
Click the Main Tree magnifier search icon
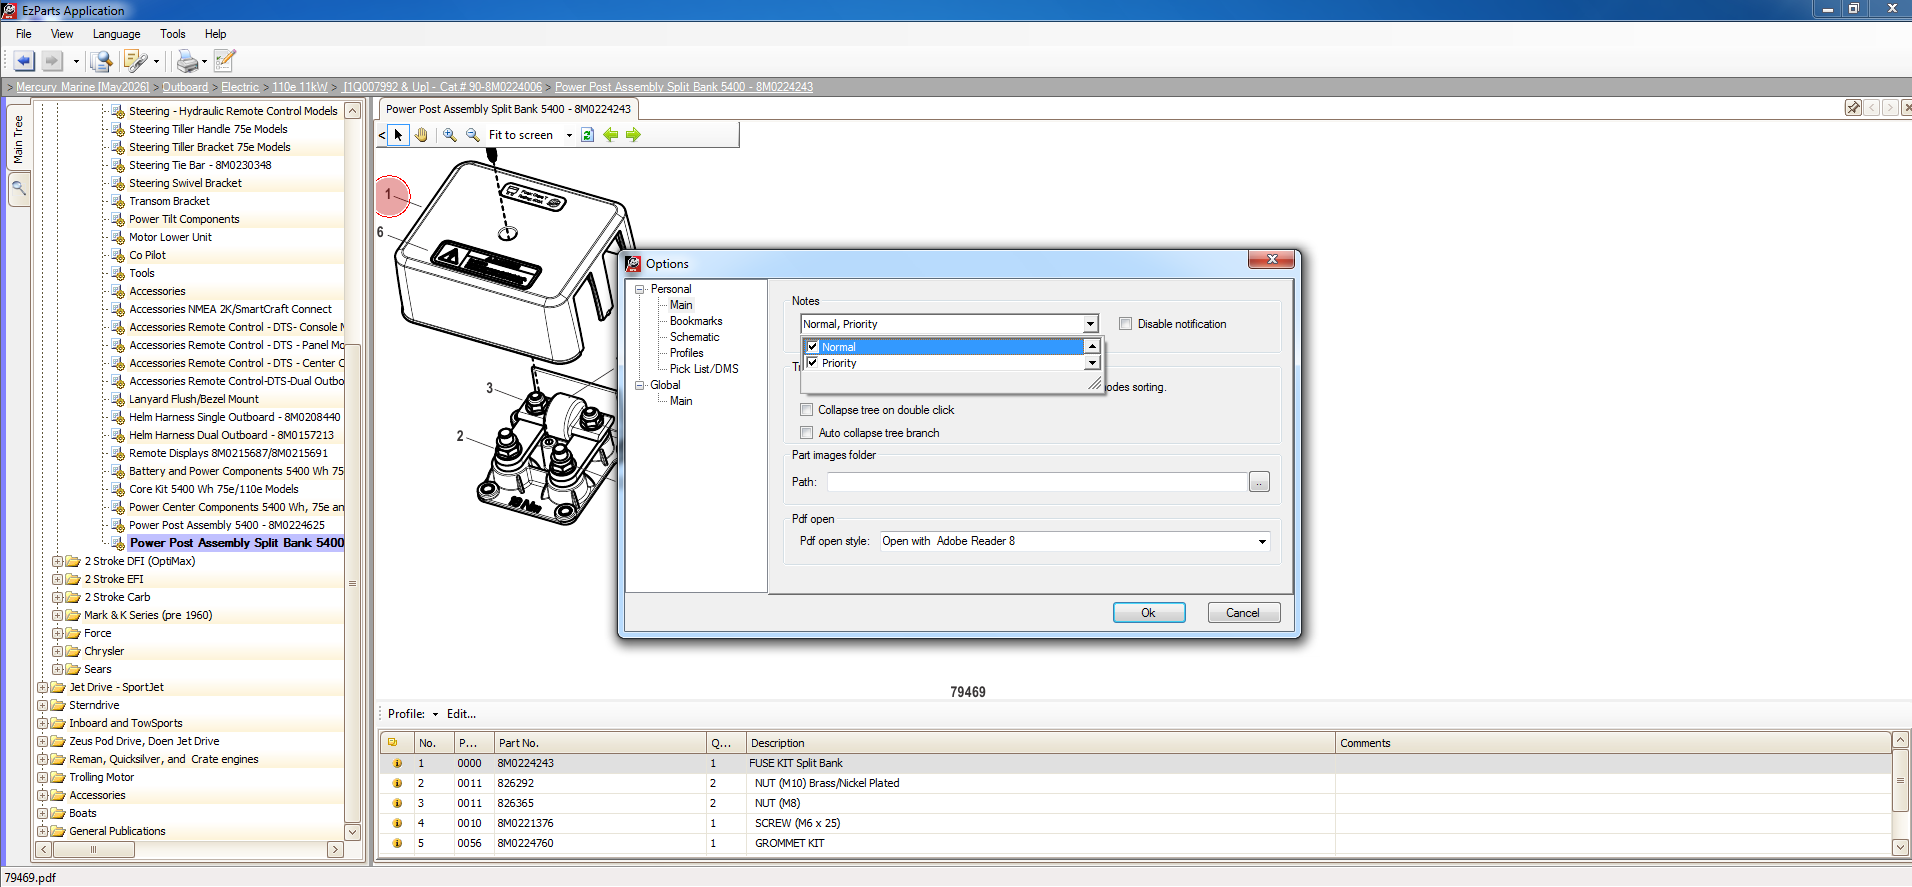[18, 187]
